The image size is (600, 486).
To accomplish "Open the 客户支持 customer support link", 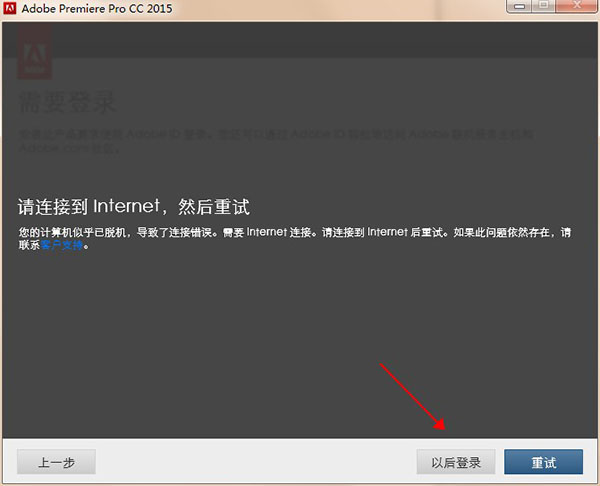I will (x=64, y=245).
